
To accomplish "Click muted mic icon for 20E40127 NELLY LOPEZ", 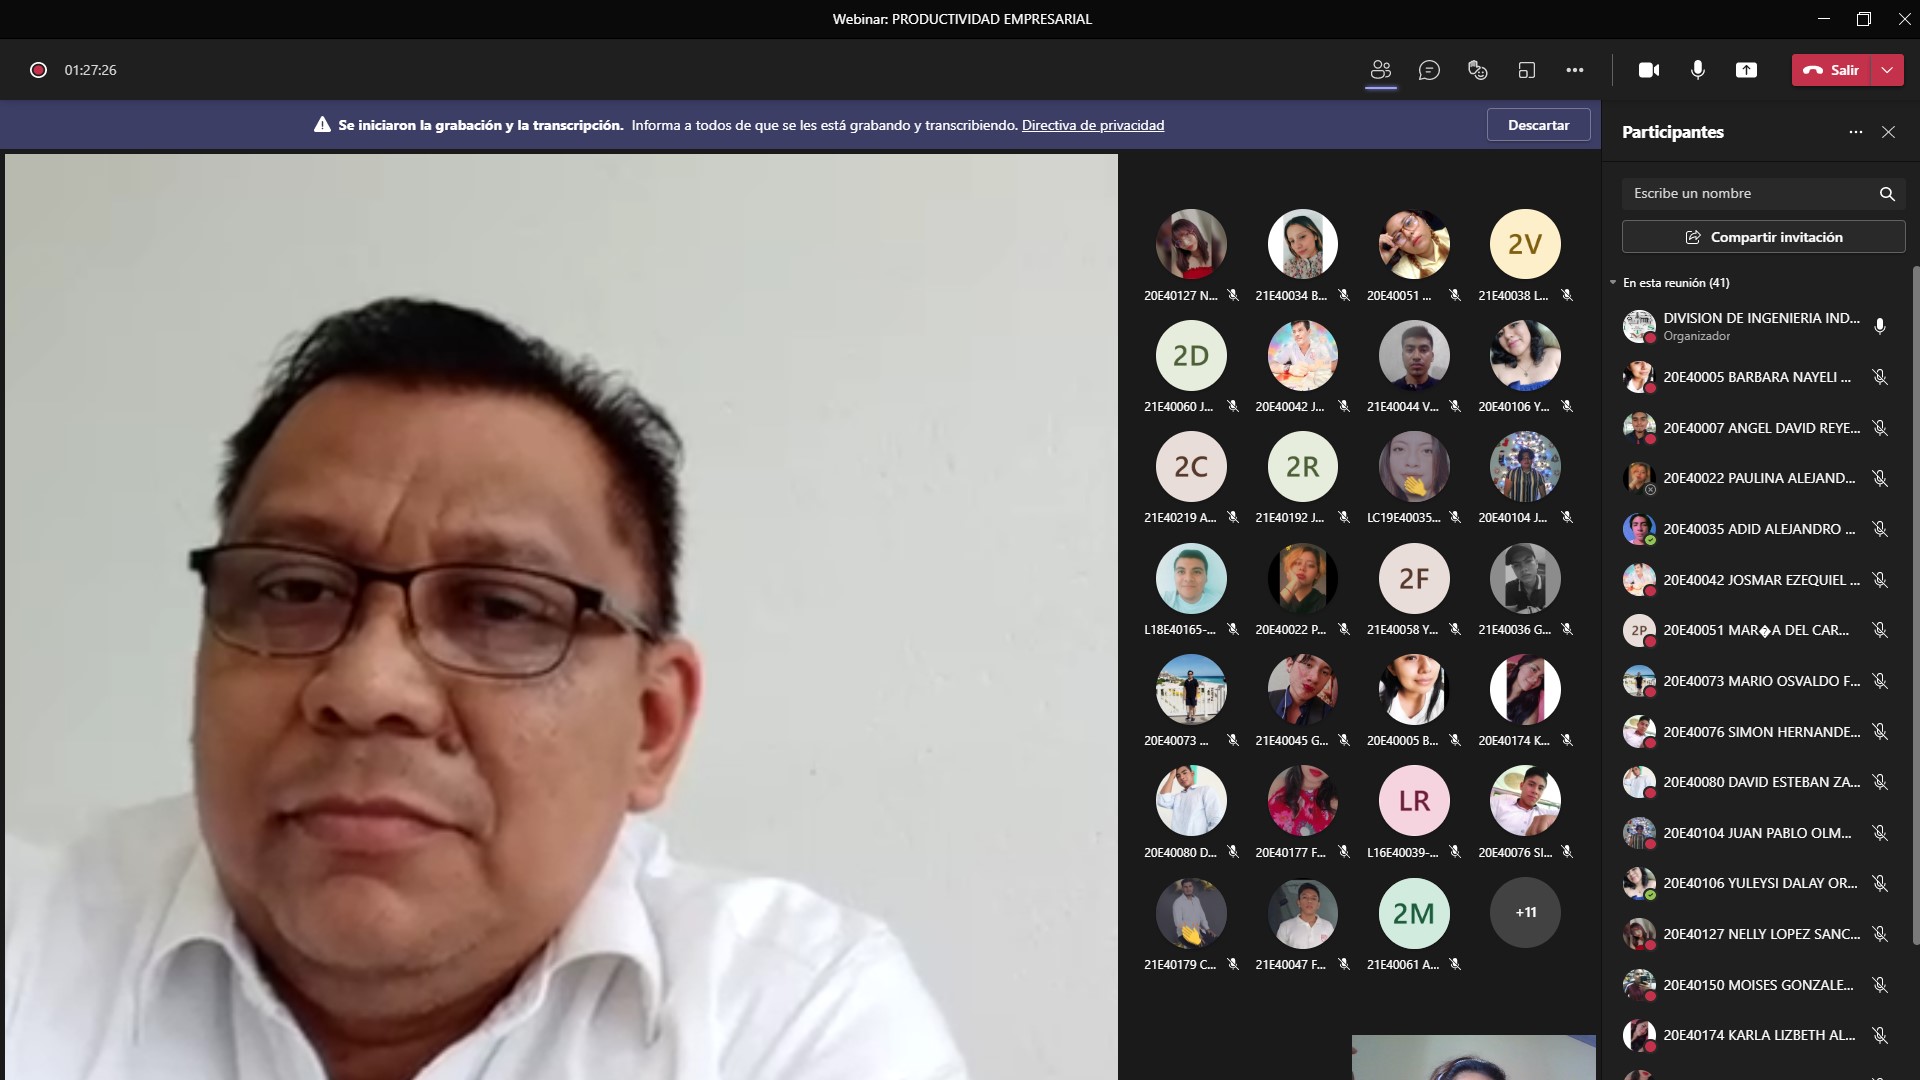I will tap(1880, 934).
